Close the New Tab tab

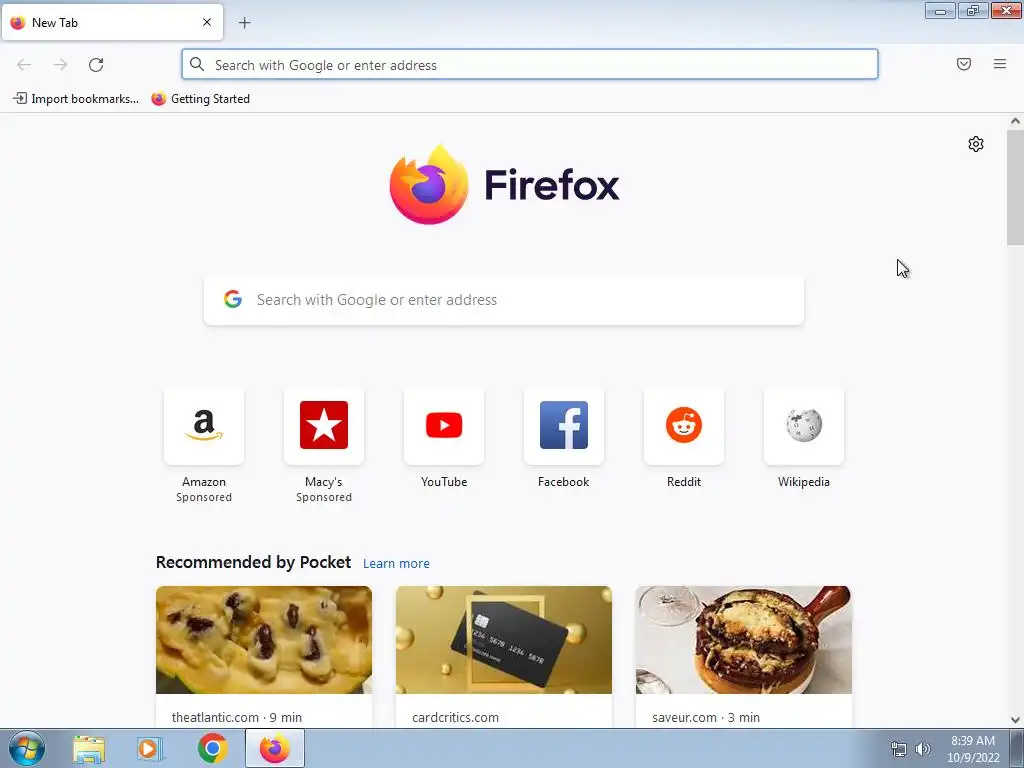coord(207,22)
